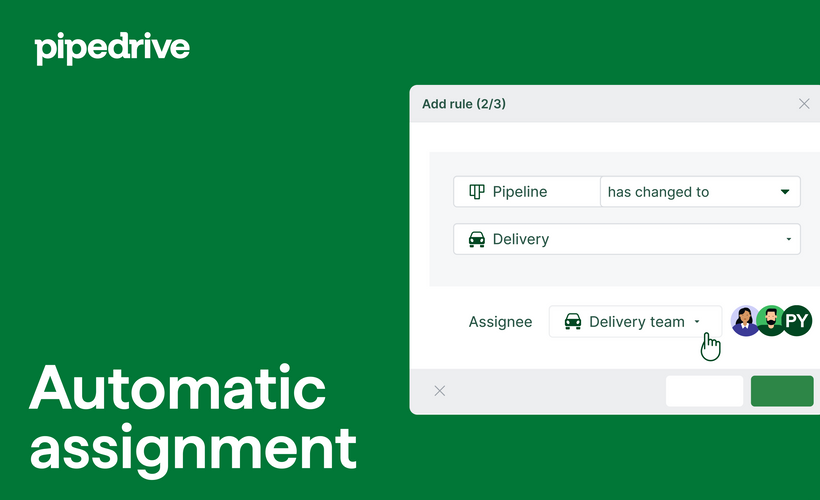Click the car icon in Delivery field
This screenshot has height=500, width=820.
(x=477, y=240)
